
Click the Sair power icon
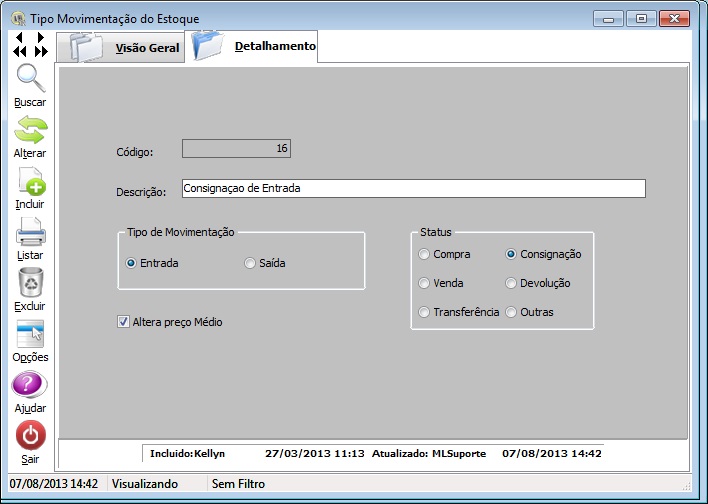coord(30,437)
